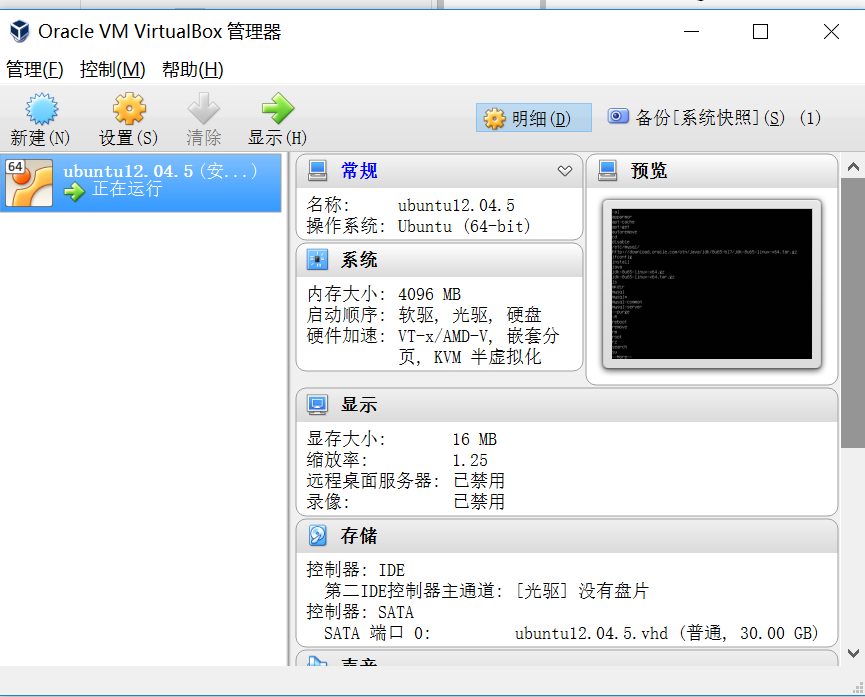This screenshot has height=697, width=865.
Task: Click the Display (显示) section screen icon
Action: point(317,405)
